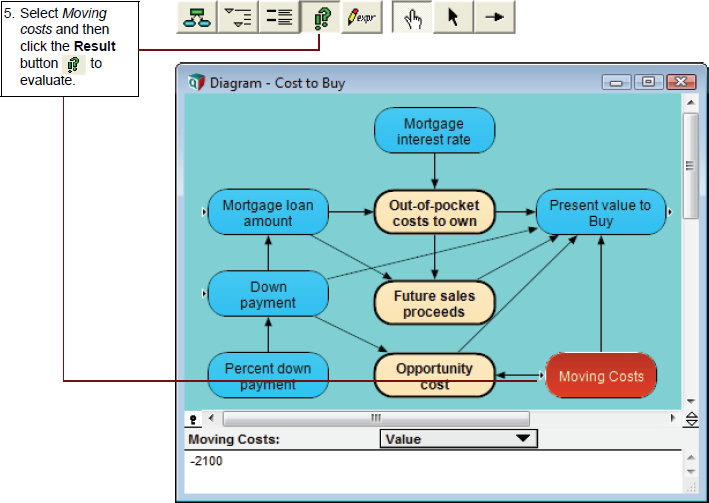
Task: Activate the browse hand tool
Action: pos(412,17)
